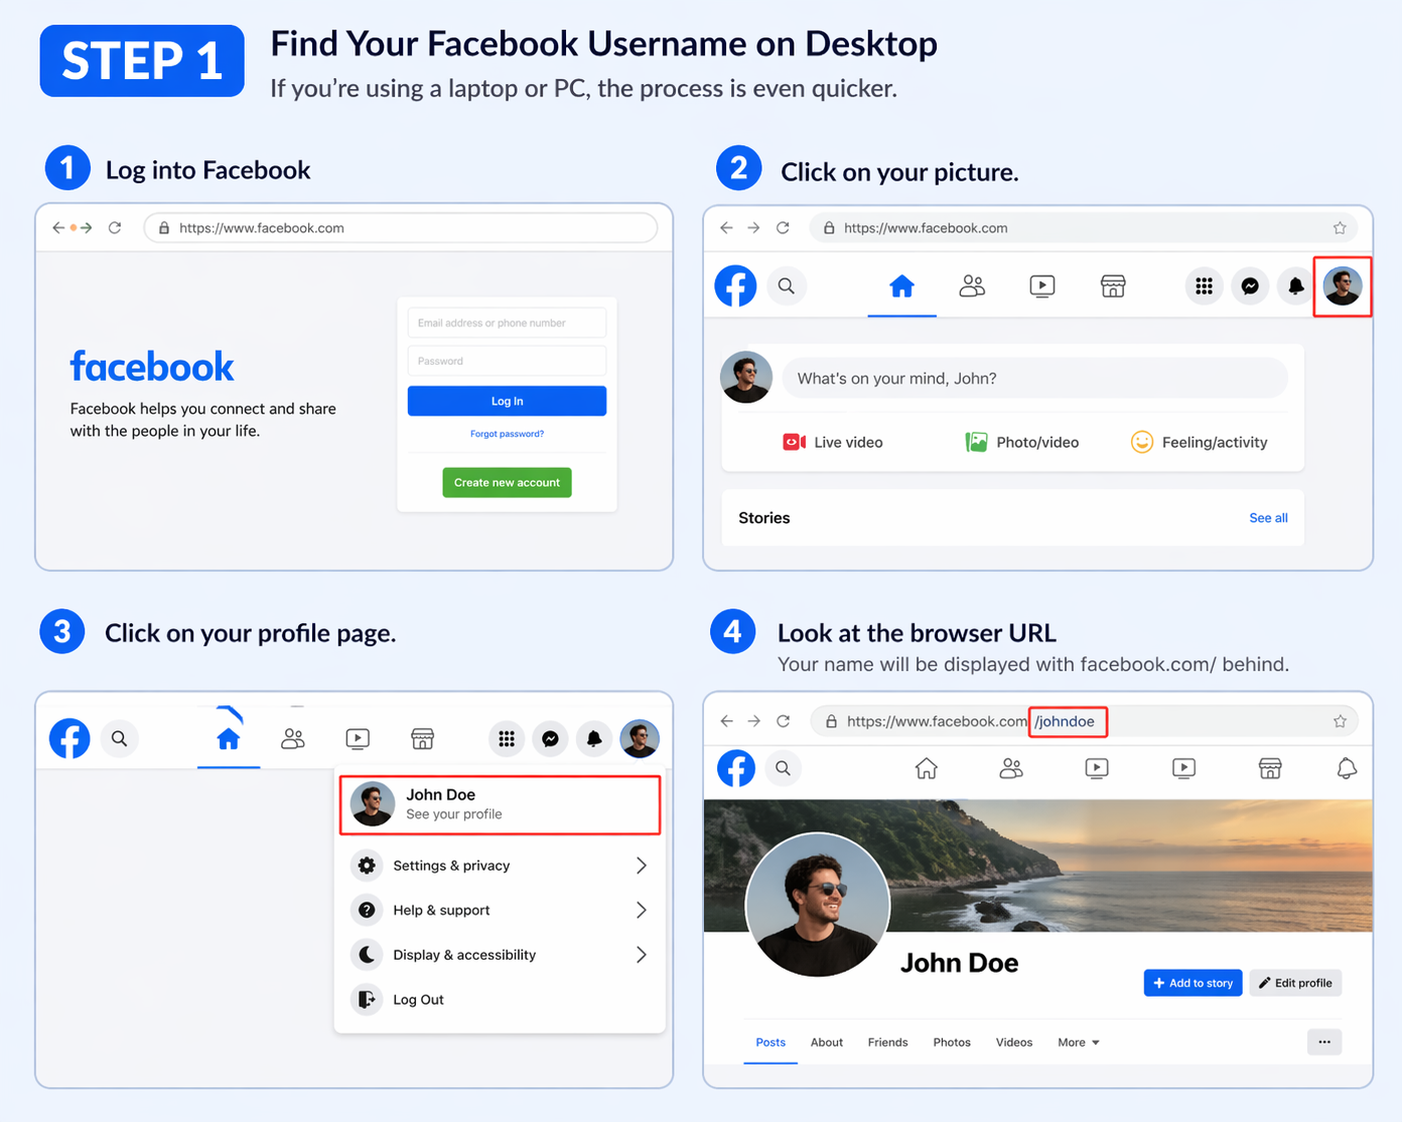1402x1122 pixels.
Task: Open the Watch video icon in the step 2 panel
Action: point(1042,287)
